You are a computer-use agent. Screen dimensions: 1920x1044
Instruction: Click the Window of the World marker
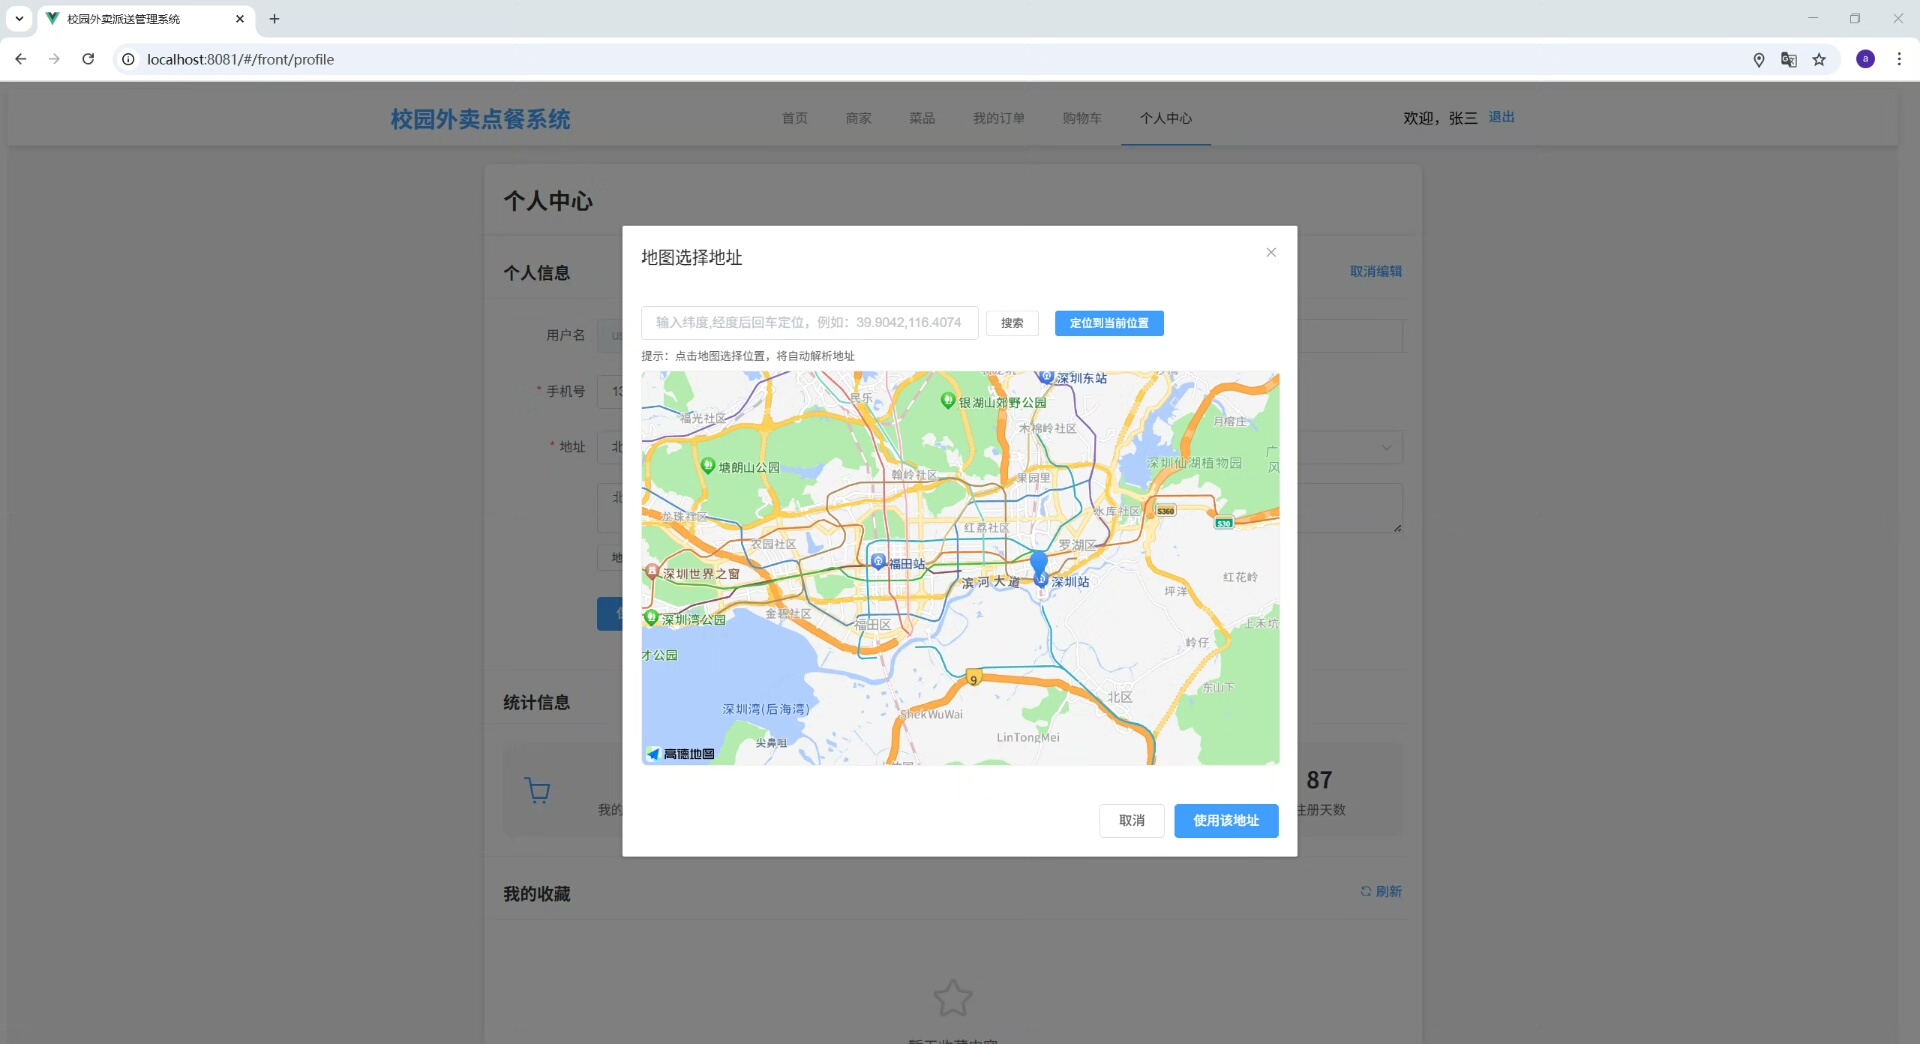[x=652, y=572]
